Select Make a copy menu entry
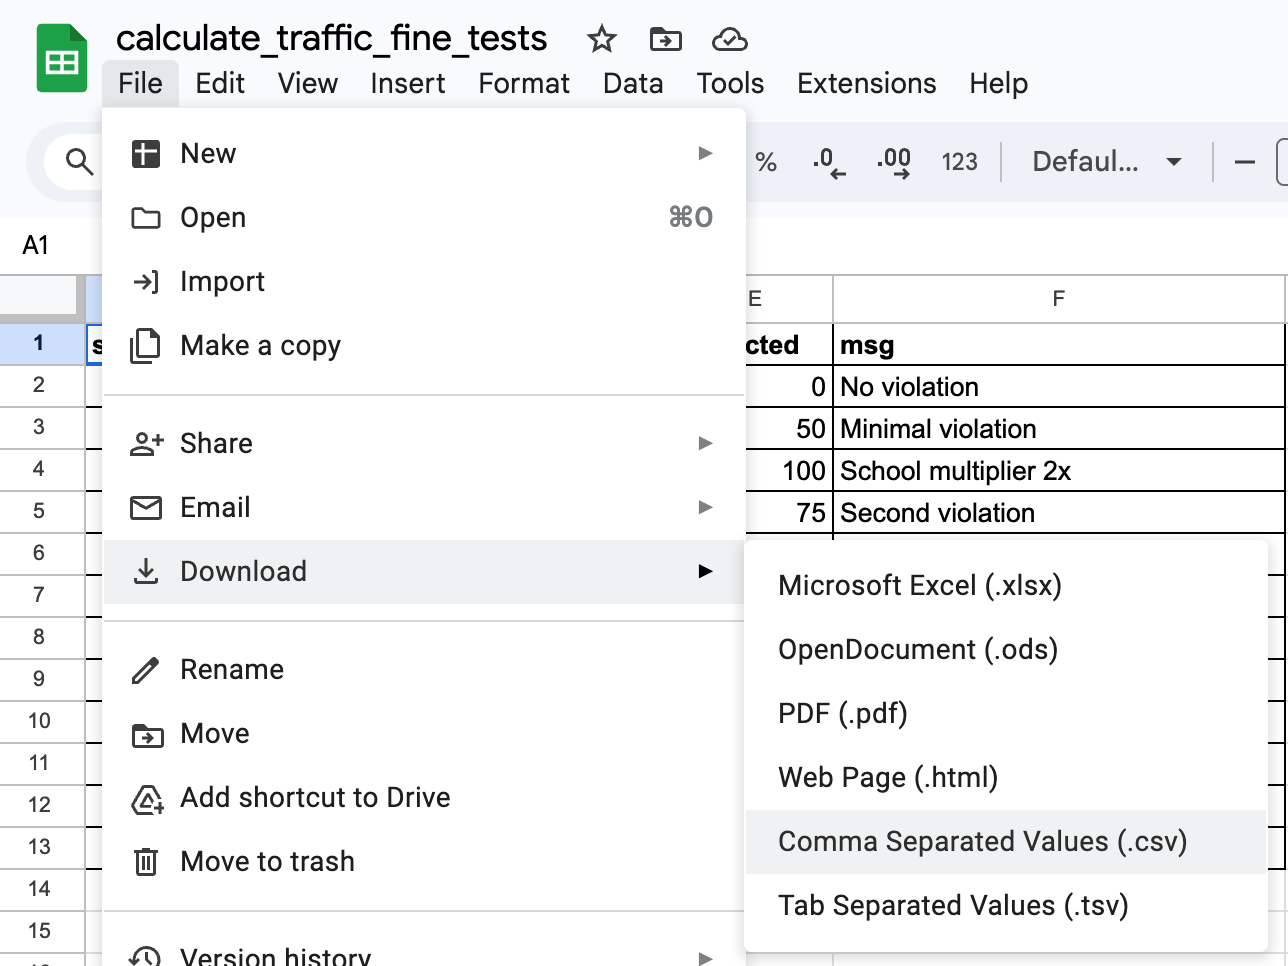The image size is (1288, 966). pyautogui.click(x=260, y=346)
